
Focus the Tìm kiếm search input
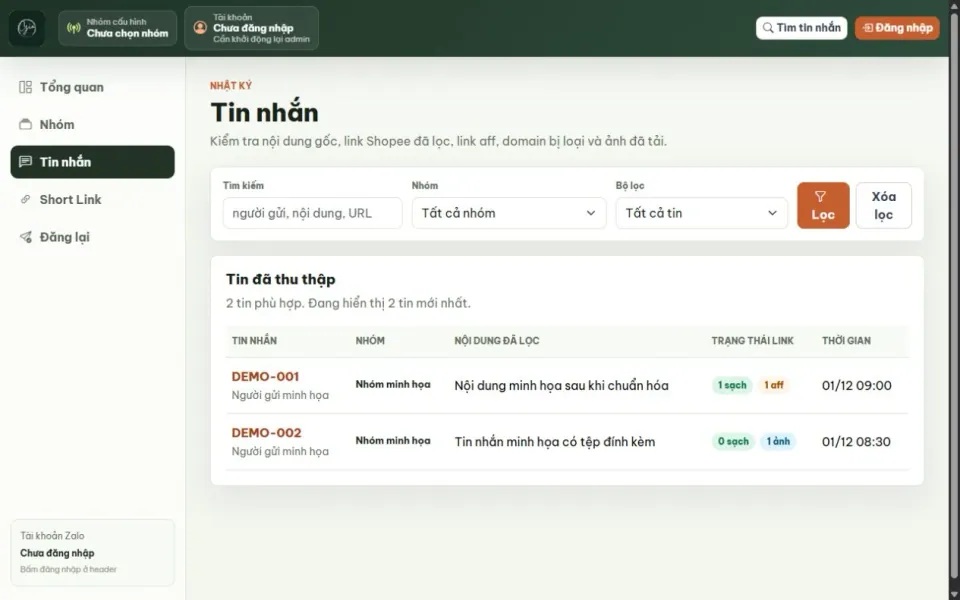pyautogui.click(x=312, y=213)
